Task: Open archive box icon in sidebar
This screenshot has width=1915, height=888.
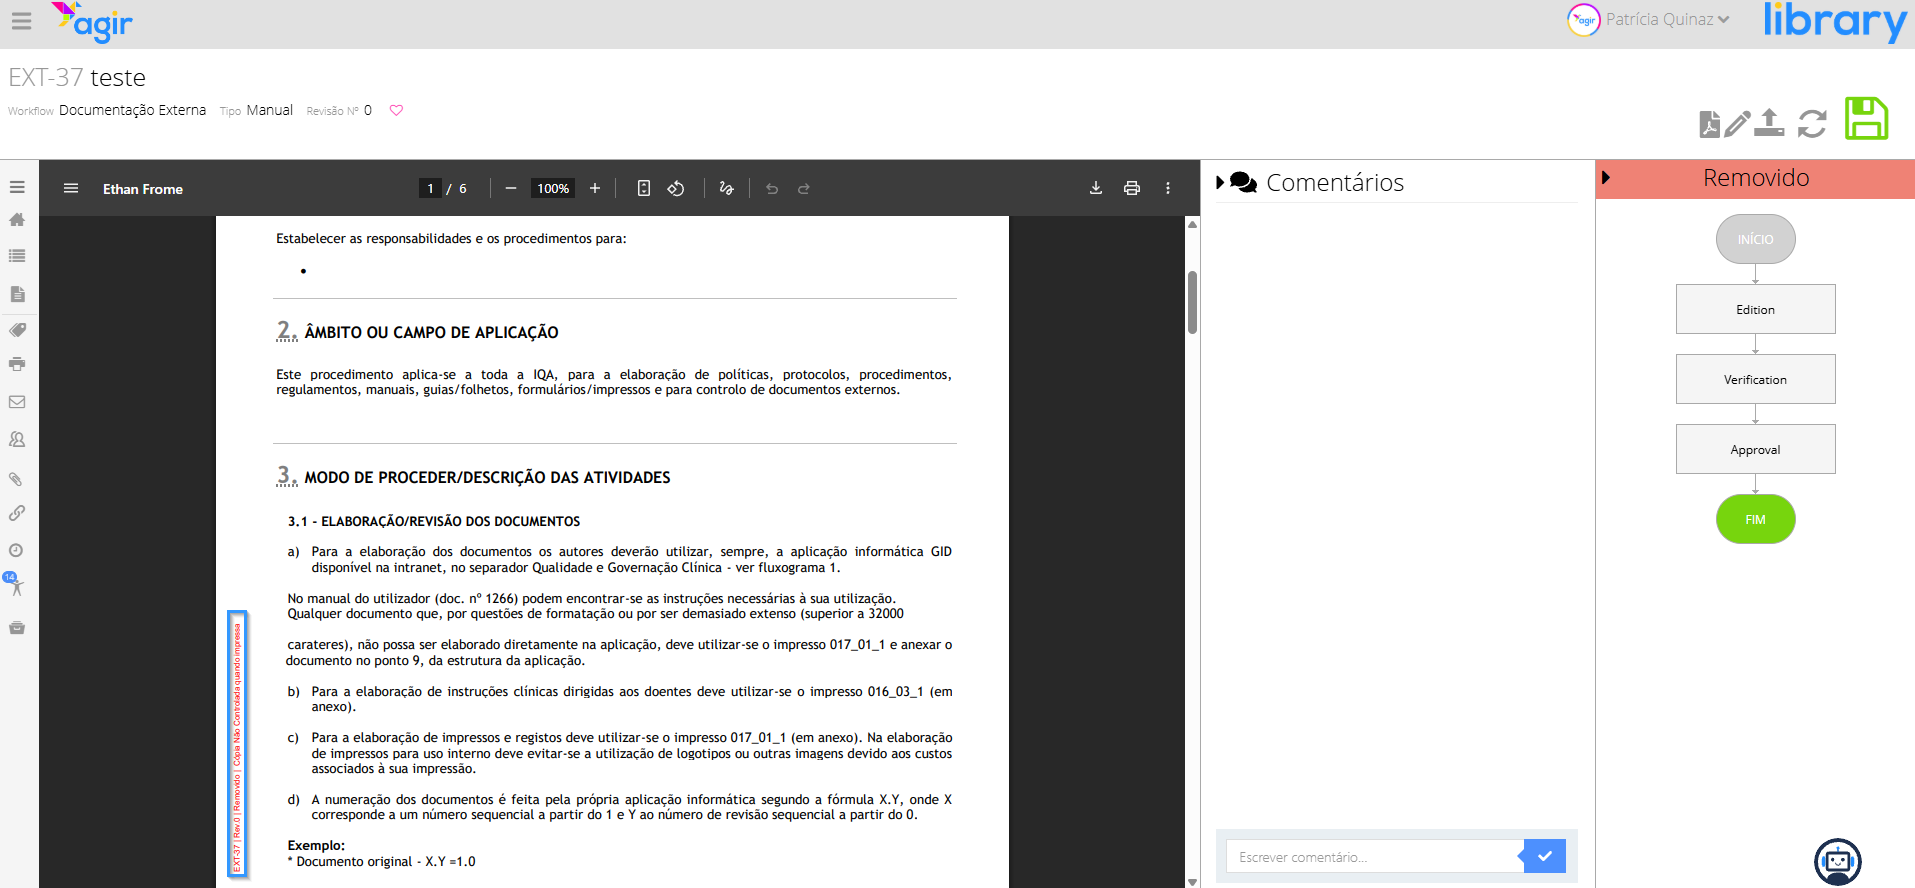Action: click(x=17, y=628)
